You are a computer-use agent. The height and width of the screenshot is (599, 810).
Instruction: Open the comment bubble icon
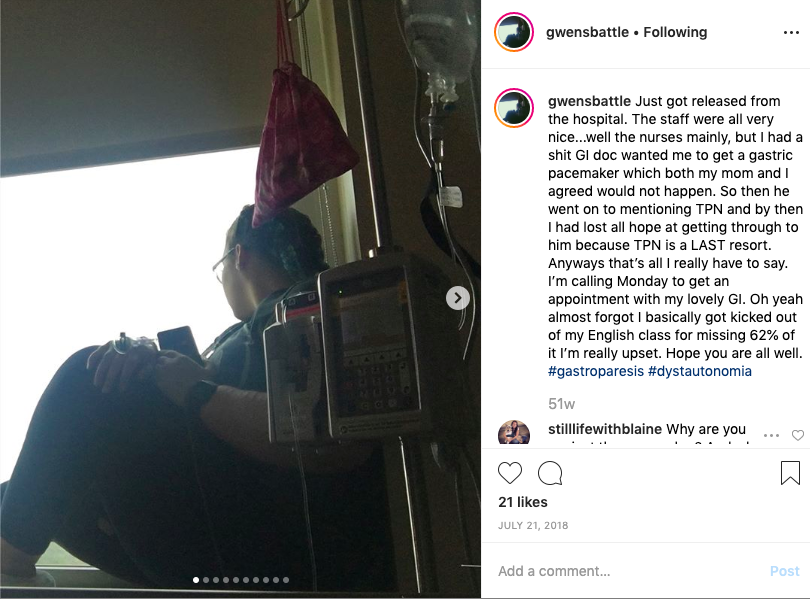coord(550,472)
